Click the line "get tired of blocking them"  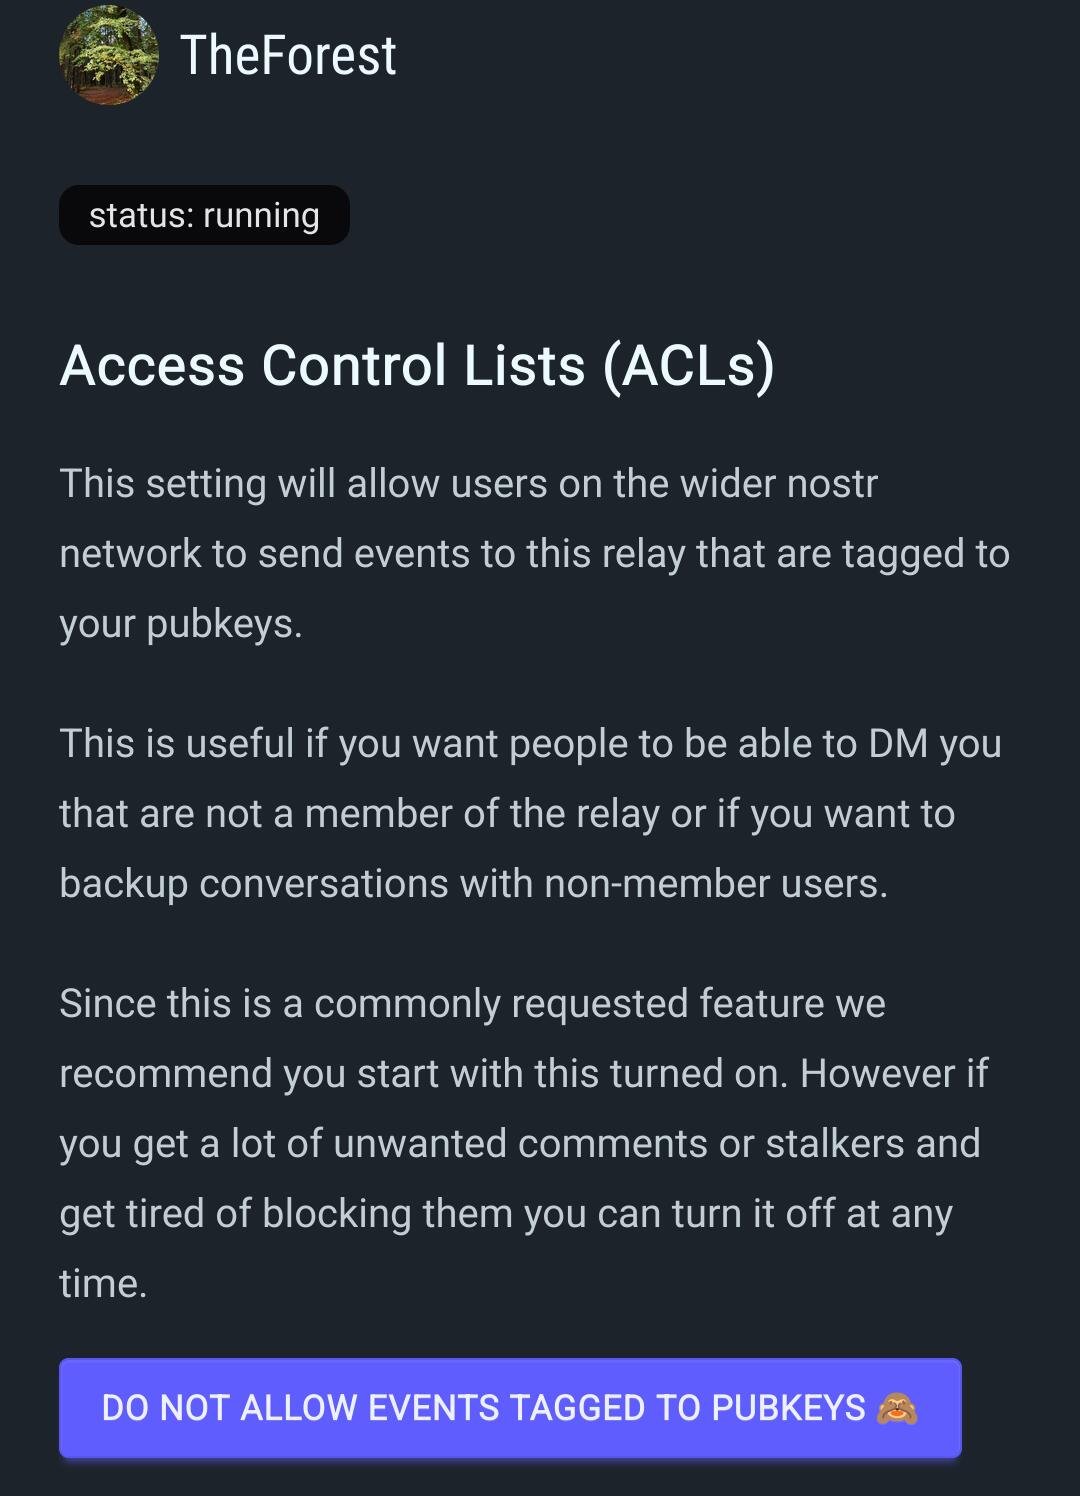pos(506,1214)
